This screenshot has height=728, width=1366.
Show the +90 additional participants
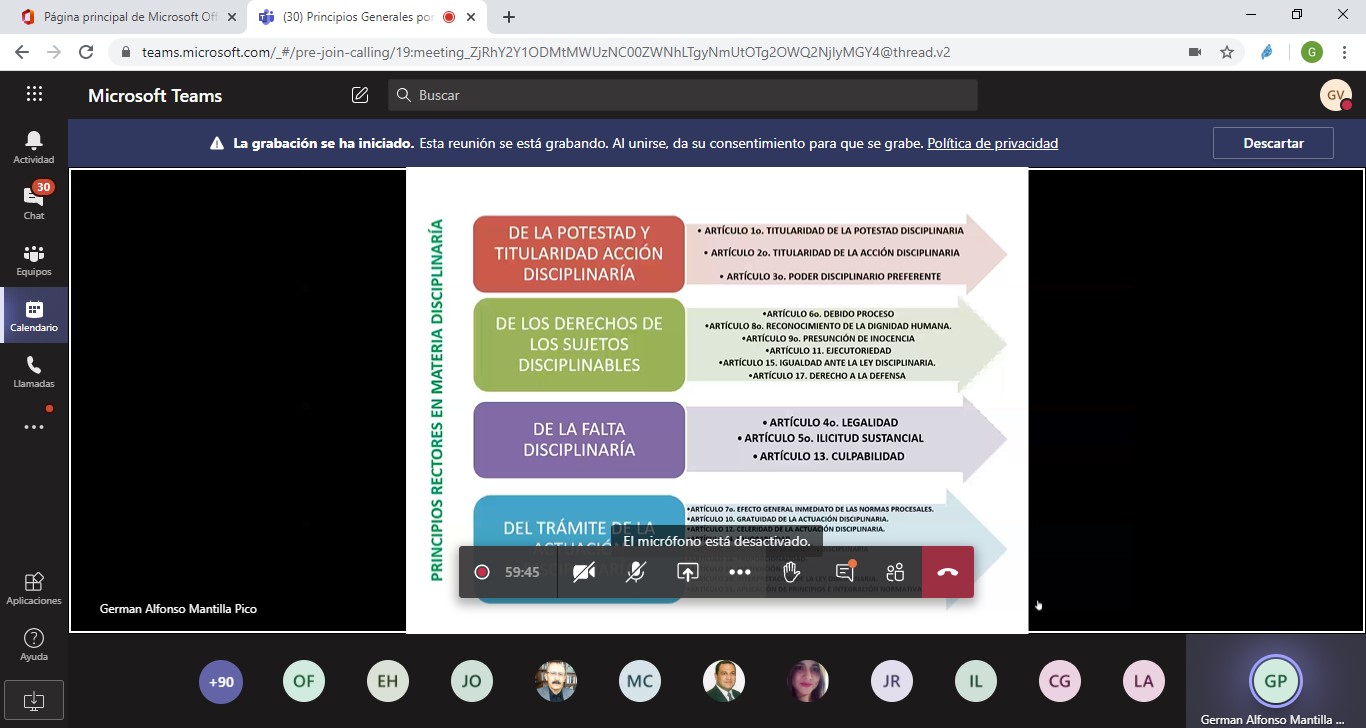[x=220, y=682]
